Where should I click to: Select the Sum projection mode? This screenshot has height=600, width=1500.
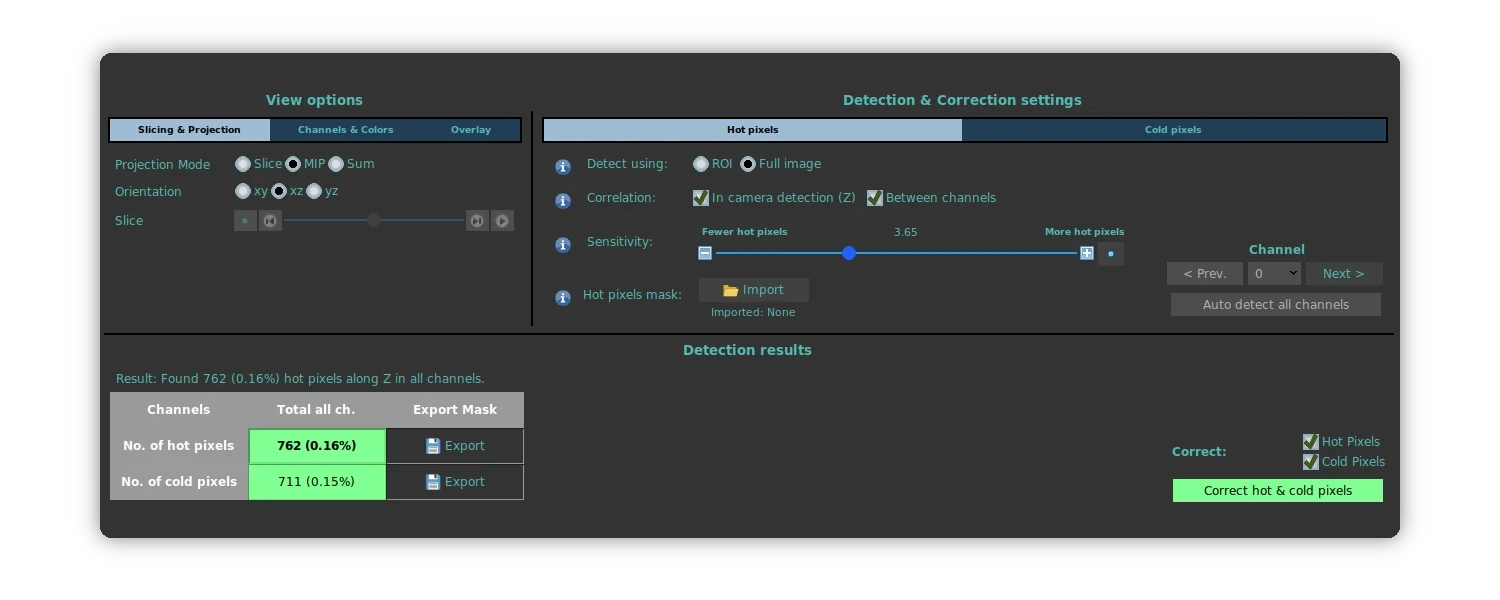(x=337, y=164)
